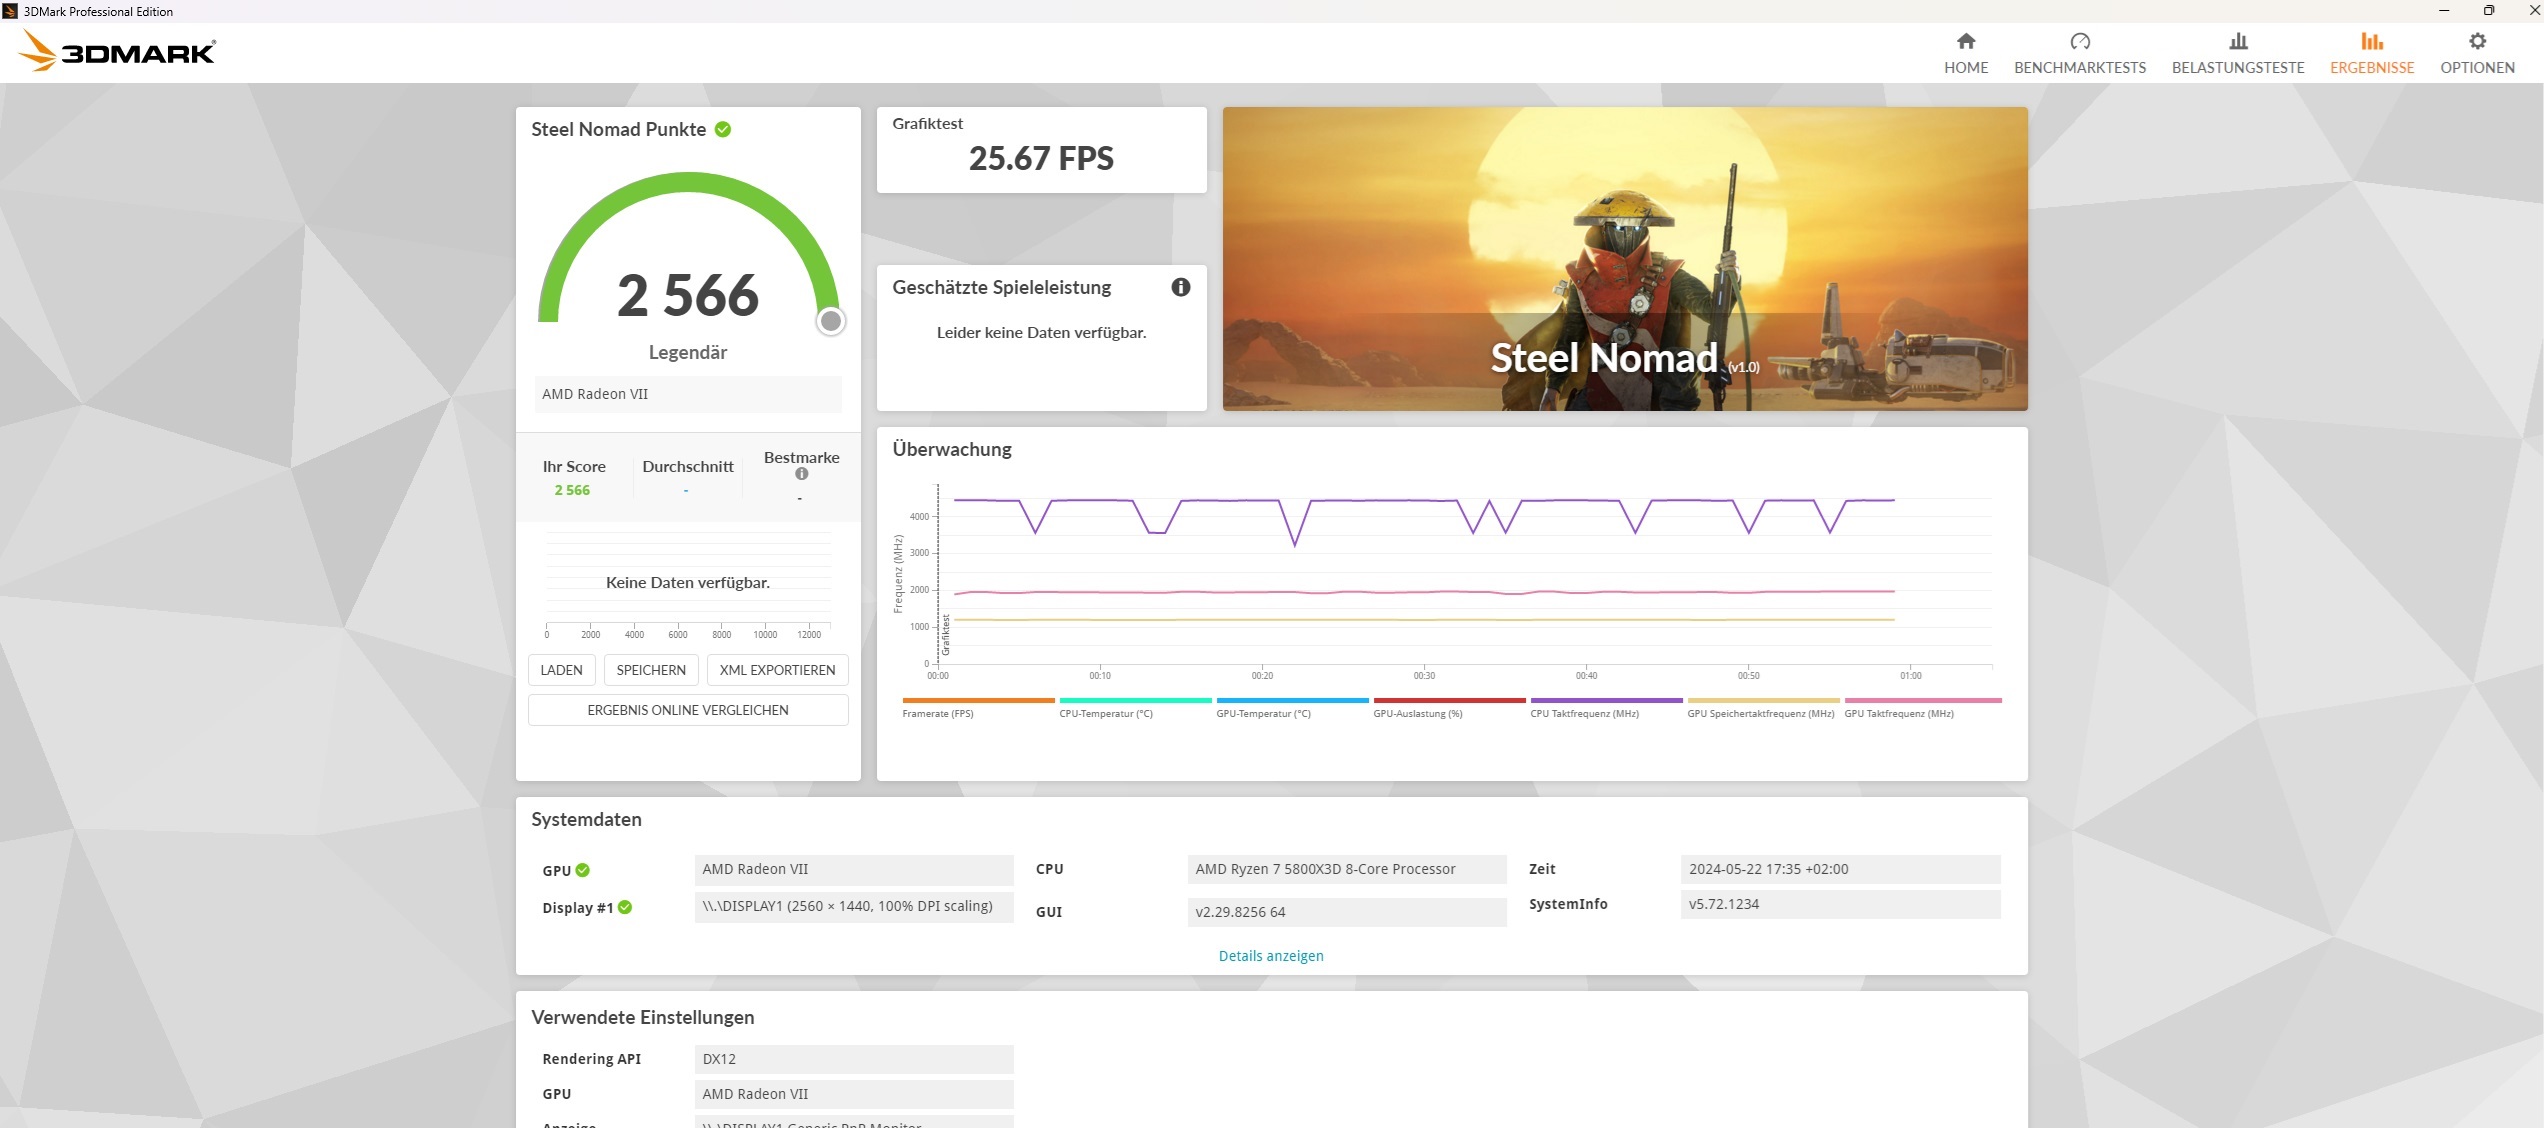Open Optionen via the gear icon
Screen dimensions: 2544x1128
point(2476,42)
